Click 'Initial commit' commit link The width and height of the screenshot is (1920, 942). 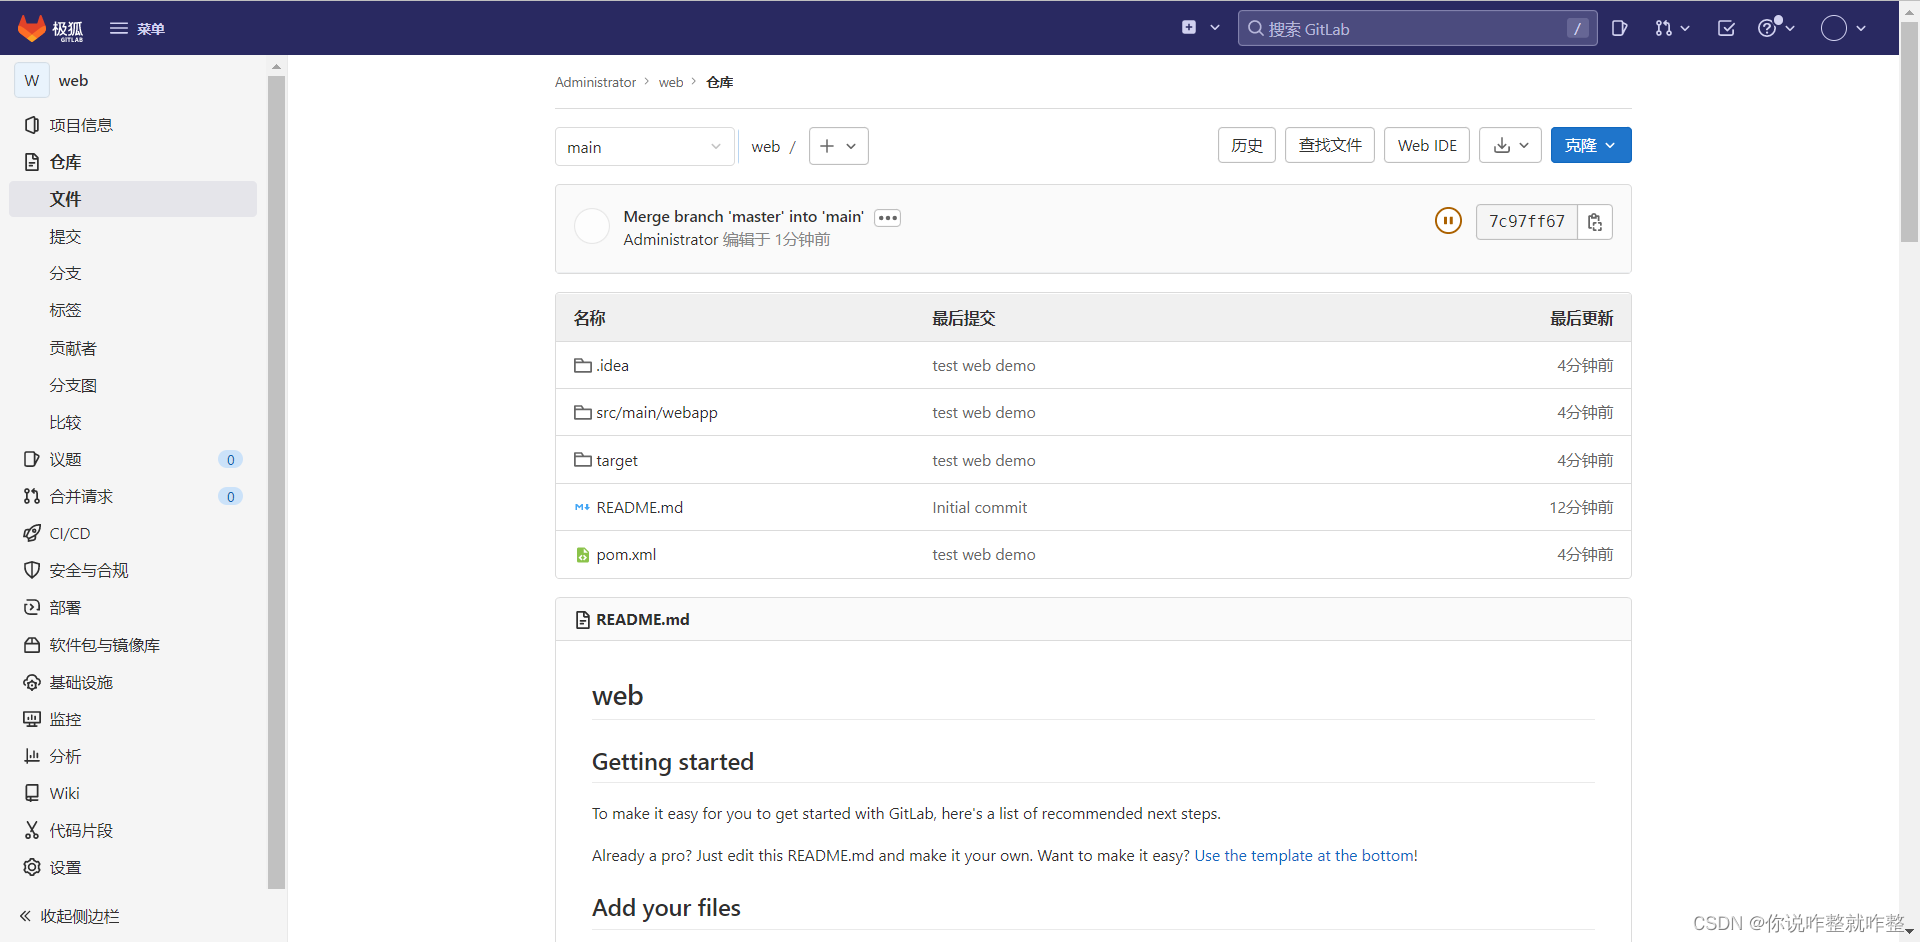click(x=979, y=508)
